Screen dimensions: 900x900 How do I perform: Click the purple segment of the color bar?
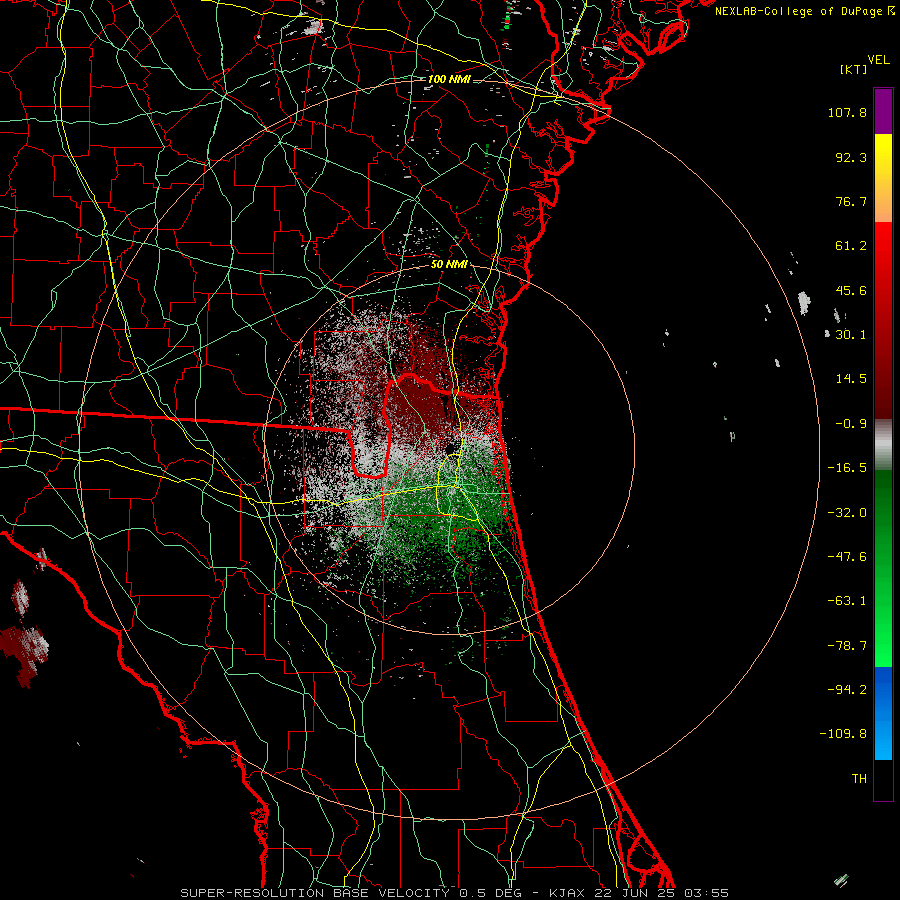[x=883, y=111]
